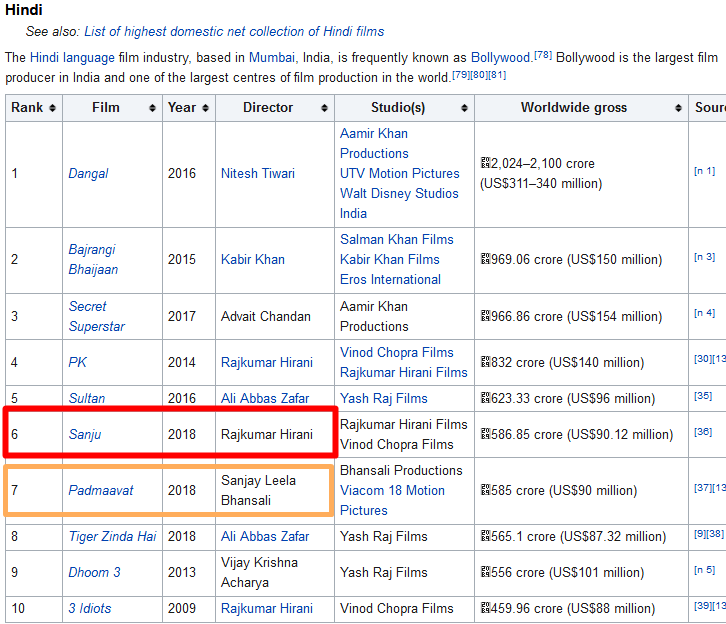Open Vinod Chopra Films link in PK row
726x624 pixels.
[397, 352]
